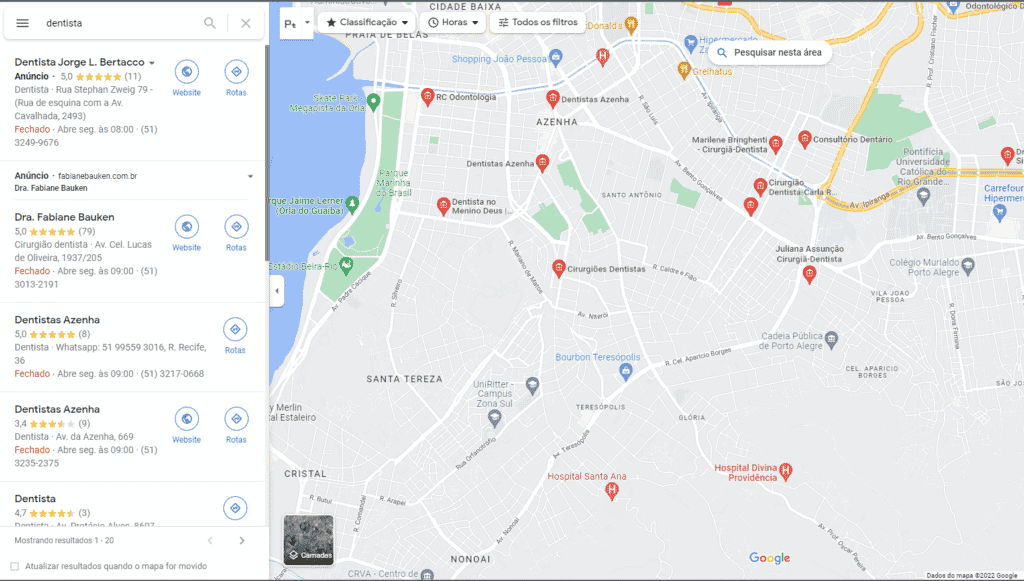Toggle Atualizar resultados quando o mapa for movido
The height and width of the screenshot is (581, 1024).
point(14,566)
